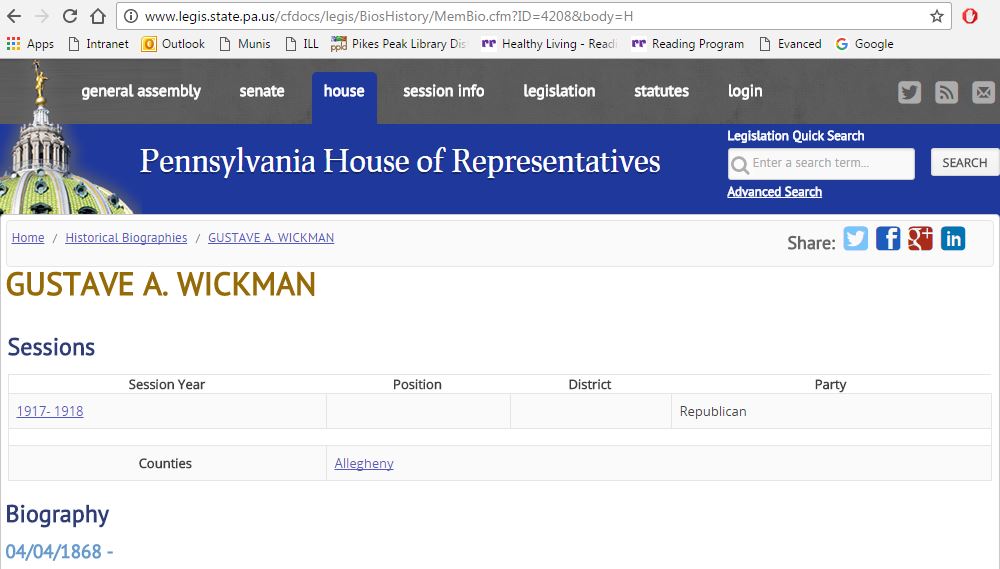Open the senate menu
This screenshot has height=569, width=1000.
[262, 91]
